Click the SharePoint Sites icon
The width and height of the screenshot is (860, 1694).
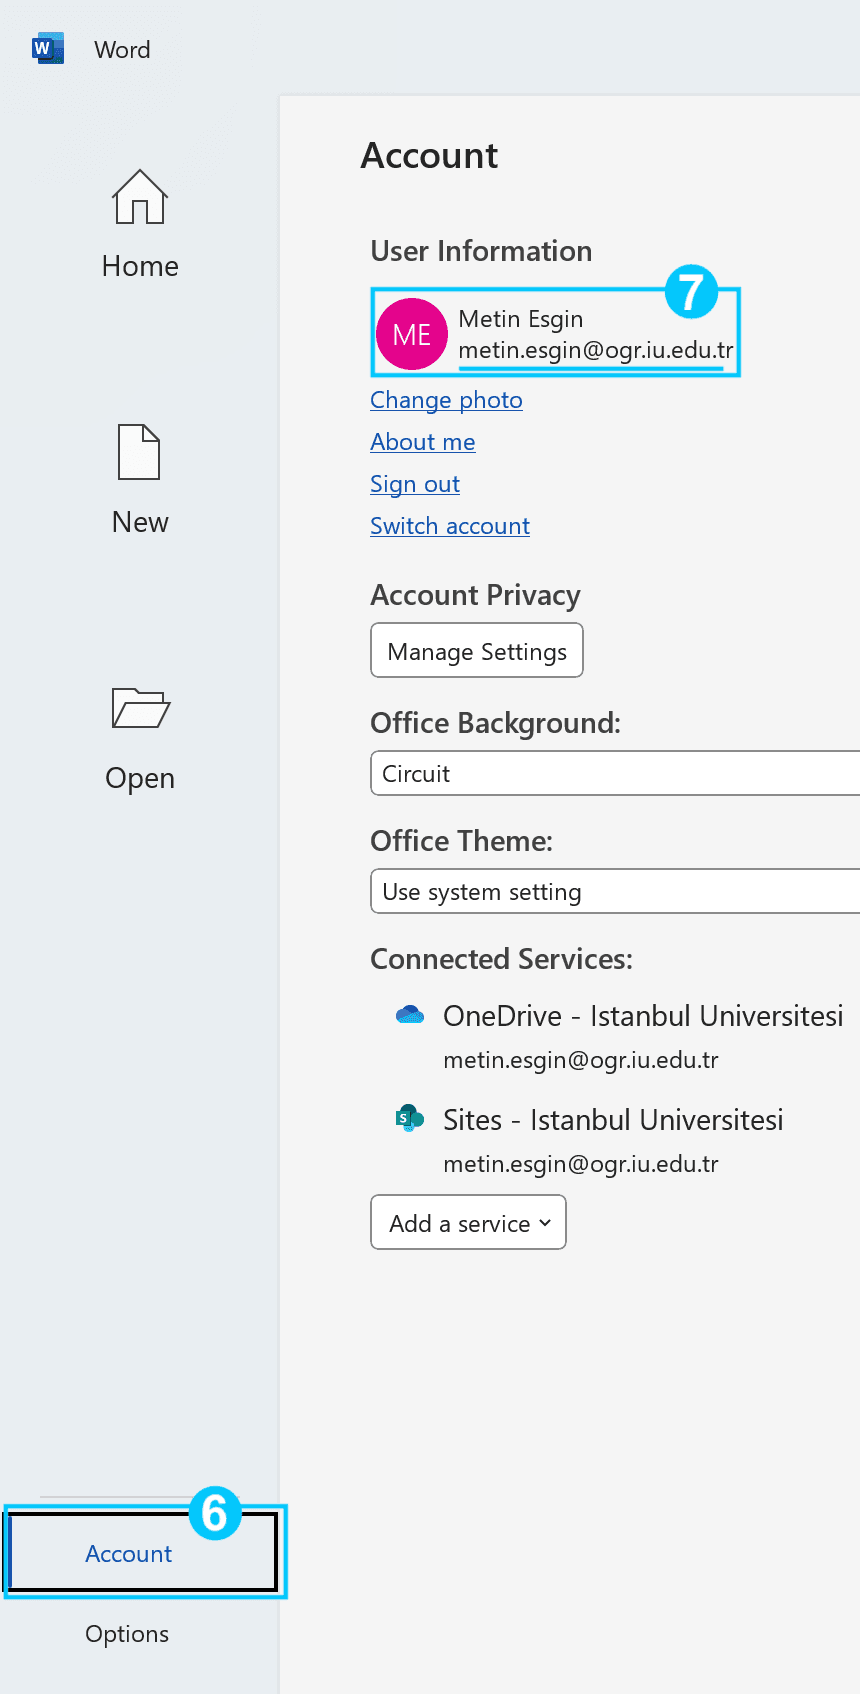click(x=410, y=1118)
